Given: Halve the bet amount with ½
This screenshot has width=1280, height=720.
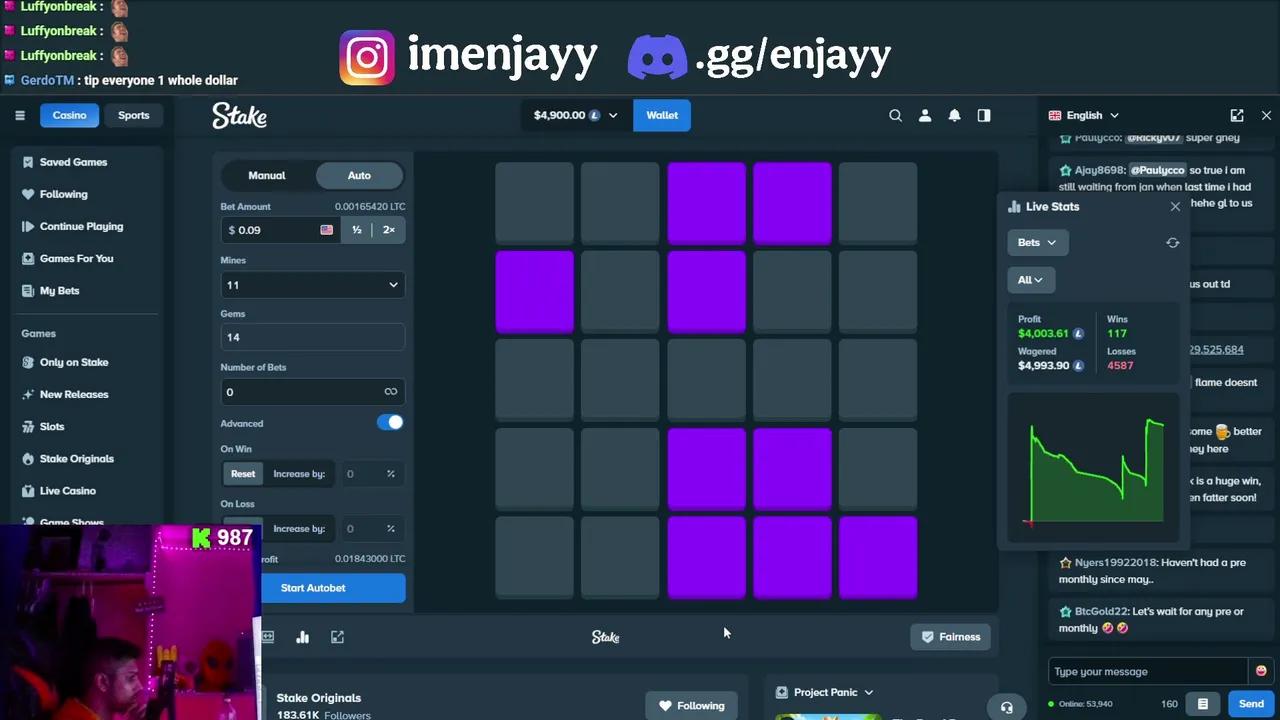Looking at the screenshot, I should (x=357, y=230).
